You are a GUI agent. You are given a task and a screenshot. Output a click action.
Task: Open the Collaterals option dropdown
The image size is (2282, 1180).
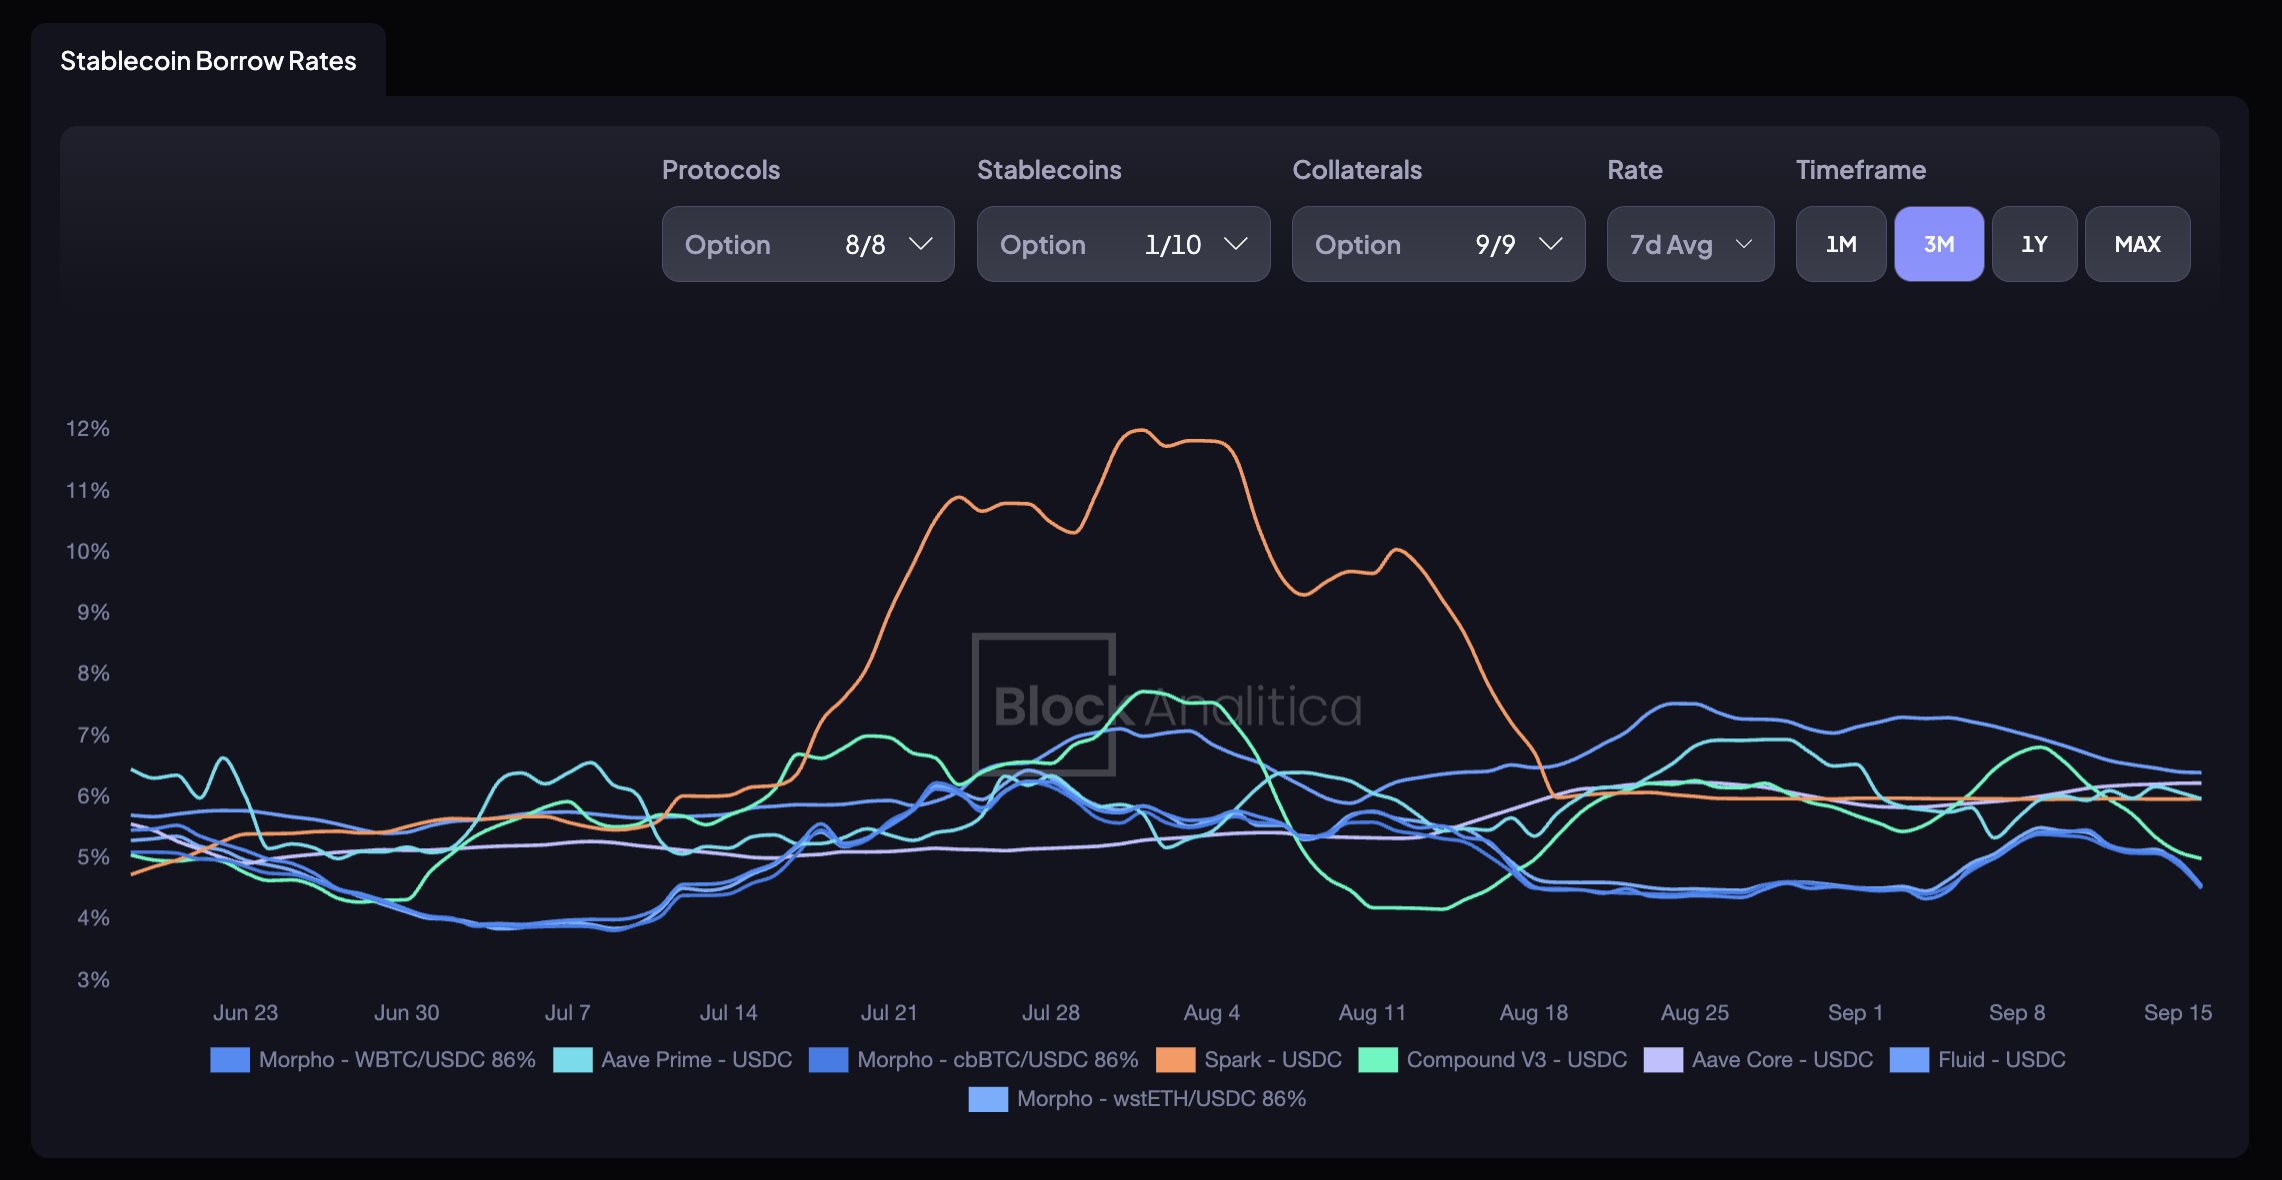click(1438, 244)
